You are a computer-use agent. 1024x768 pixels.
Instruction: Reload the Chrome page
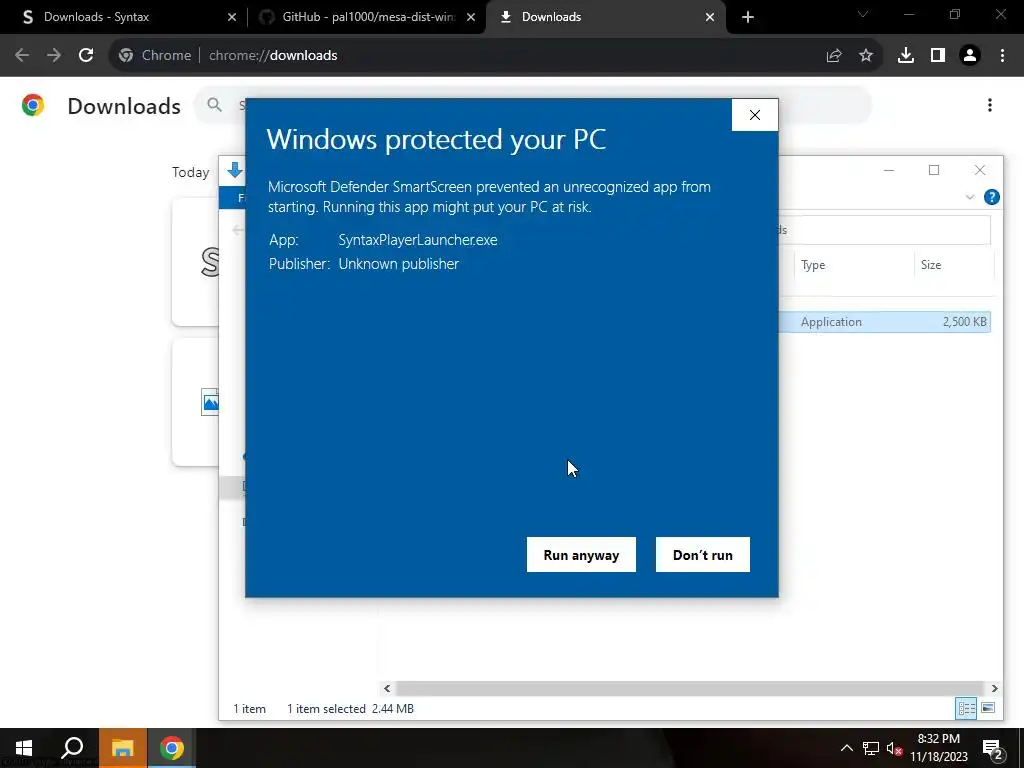coord(86,56)
